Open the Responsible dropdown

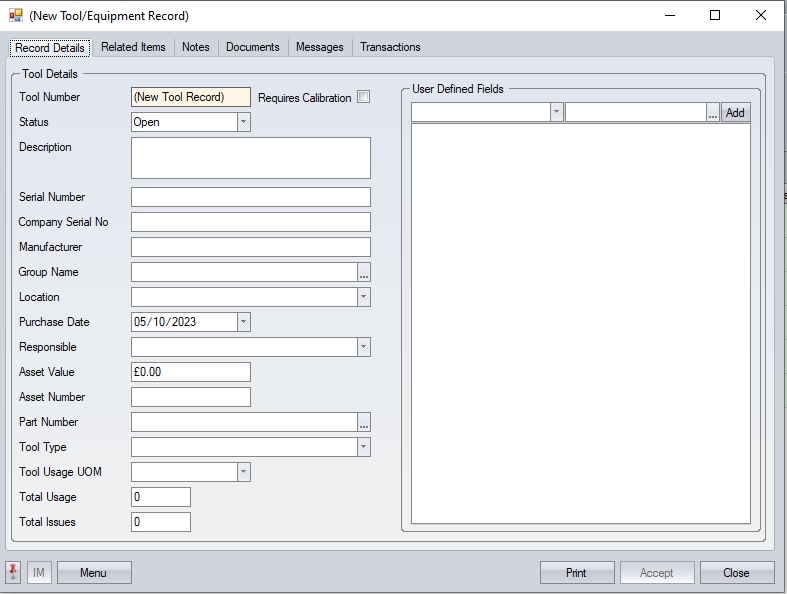click(363, 347)
